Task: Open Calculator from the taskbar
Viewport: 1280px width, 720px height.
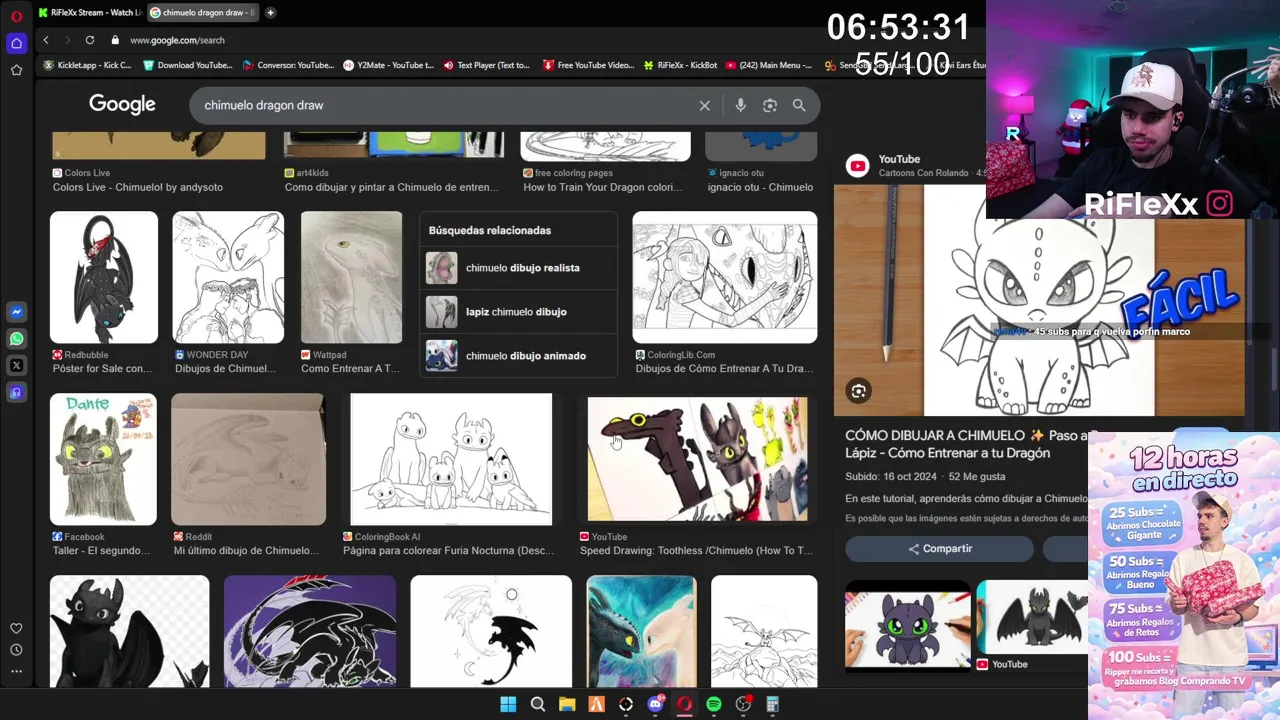Action: tap(772, 704)
